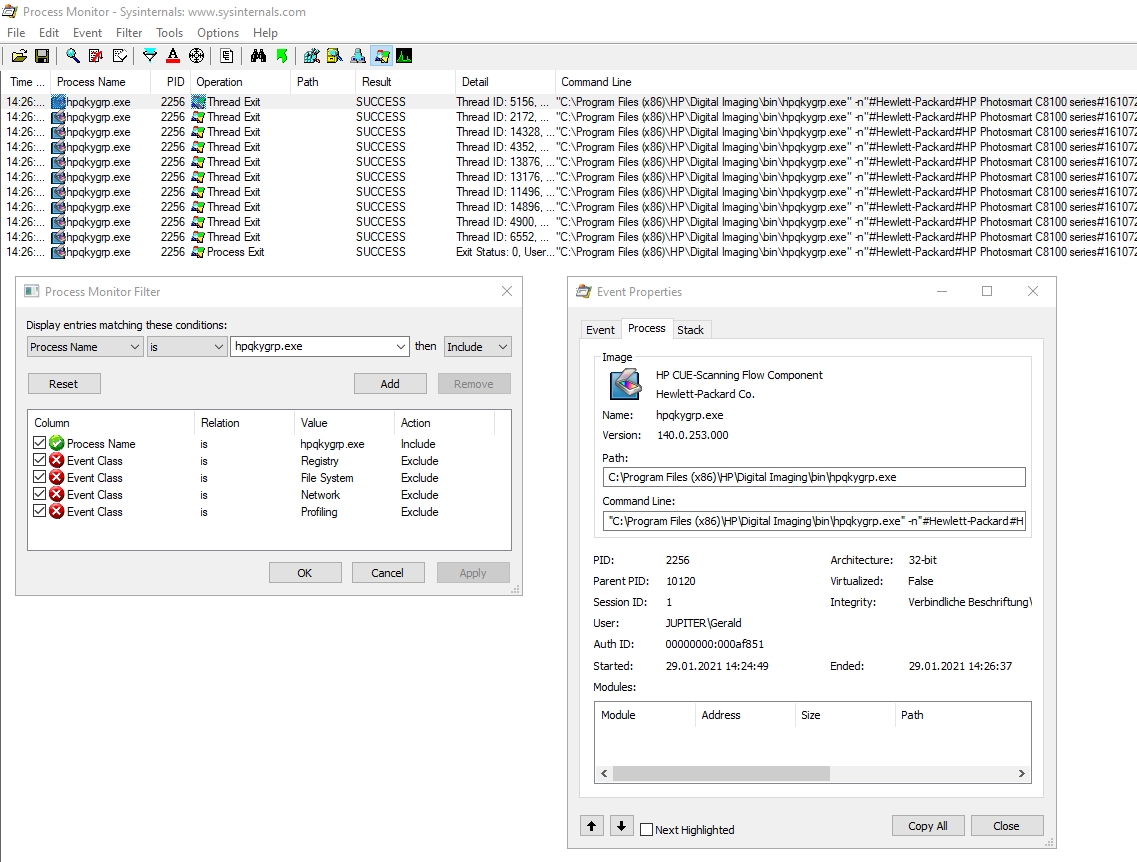
Task: Uncheck the Event Class Registry filter rule
Action: point(39,460)
